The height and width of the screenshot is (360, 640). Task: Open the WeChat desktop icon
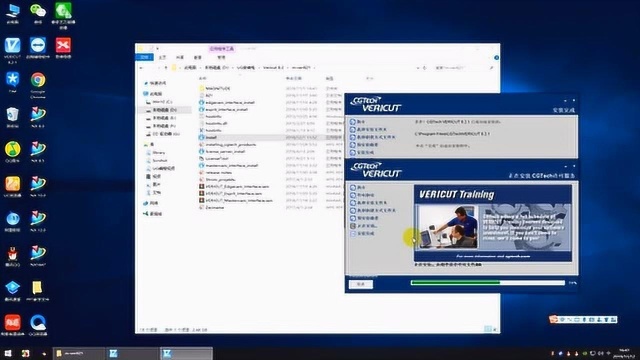coord(38,13)
